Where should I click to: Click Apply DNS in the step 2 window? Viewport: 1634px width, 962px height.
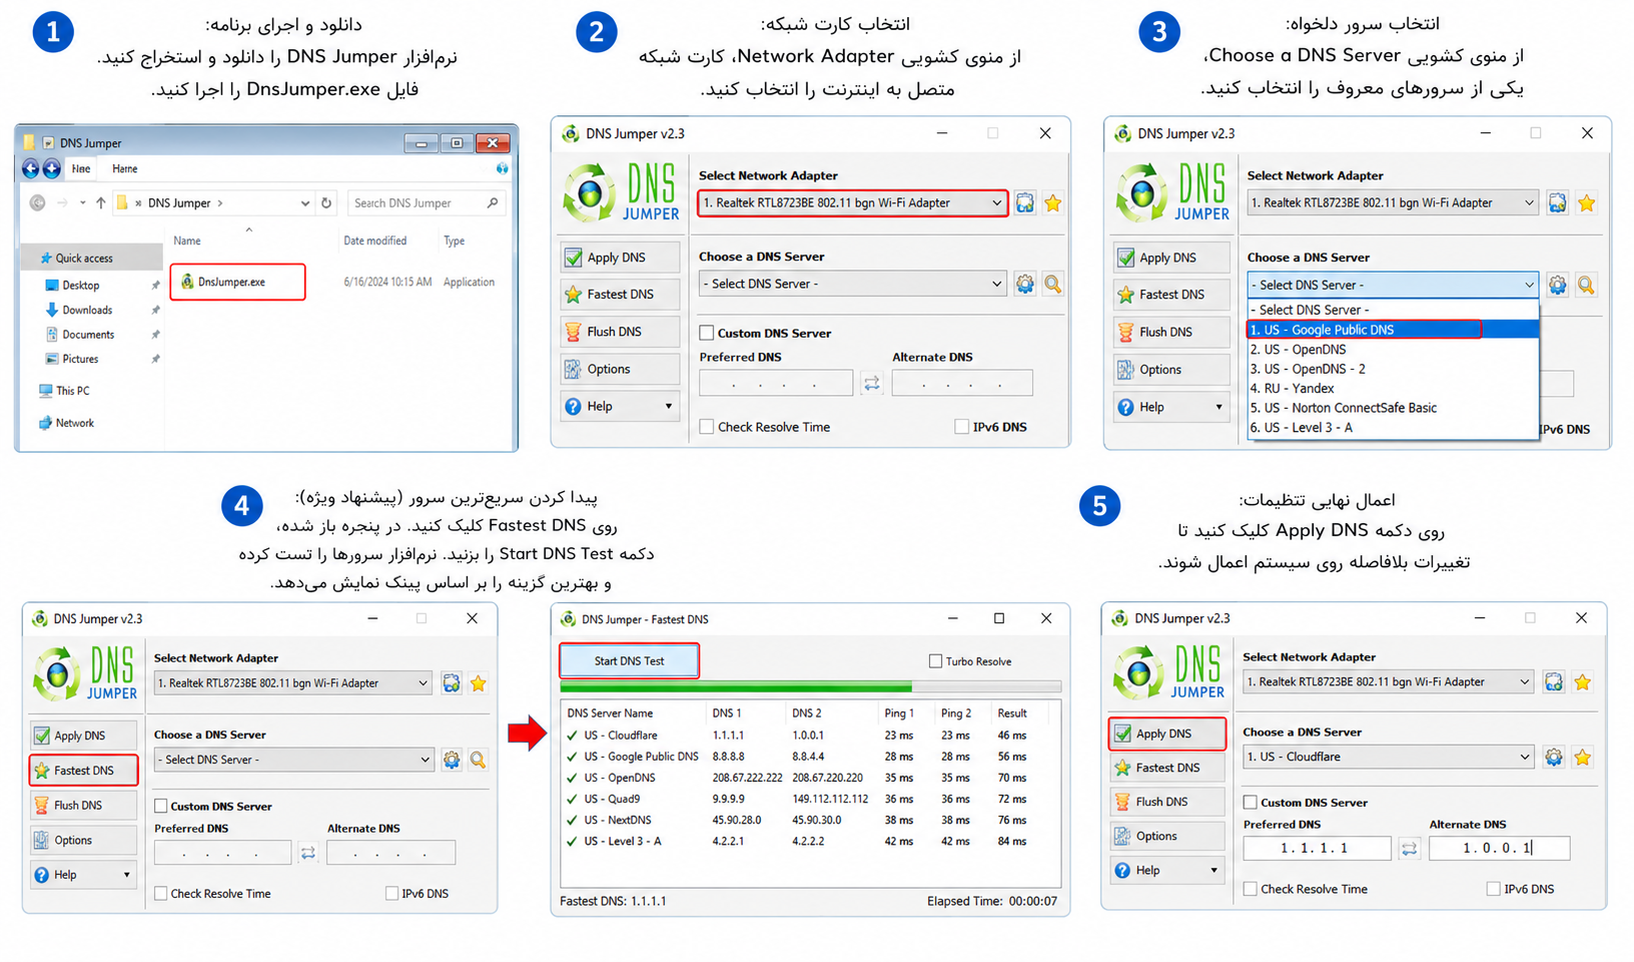620,257
